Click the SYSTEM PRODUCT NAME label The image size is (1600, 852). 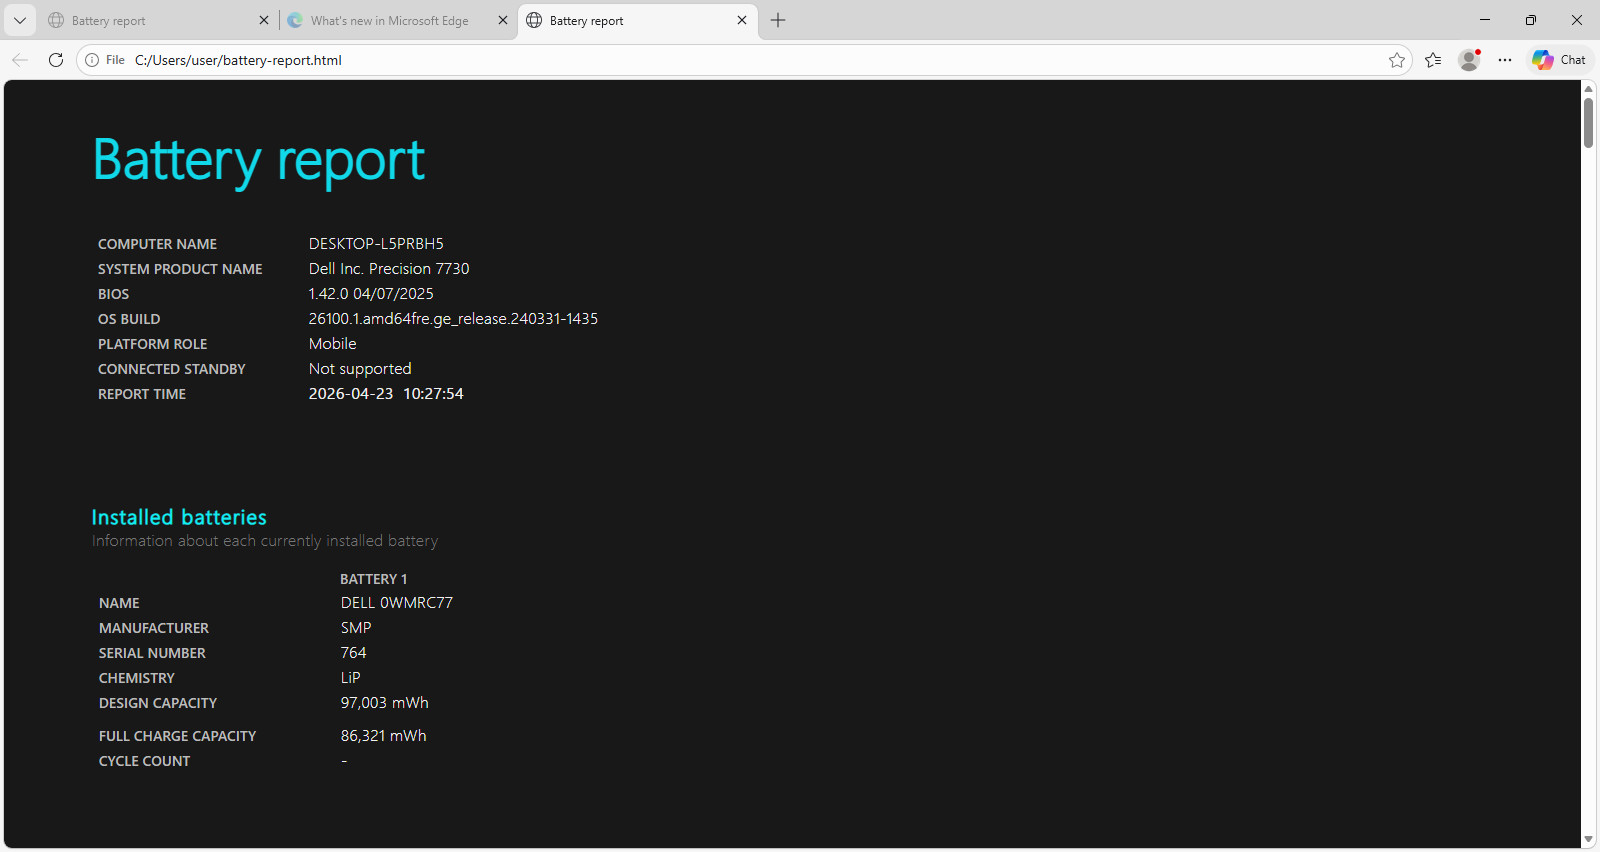point(180,269)
